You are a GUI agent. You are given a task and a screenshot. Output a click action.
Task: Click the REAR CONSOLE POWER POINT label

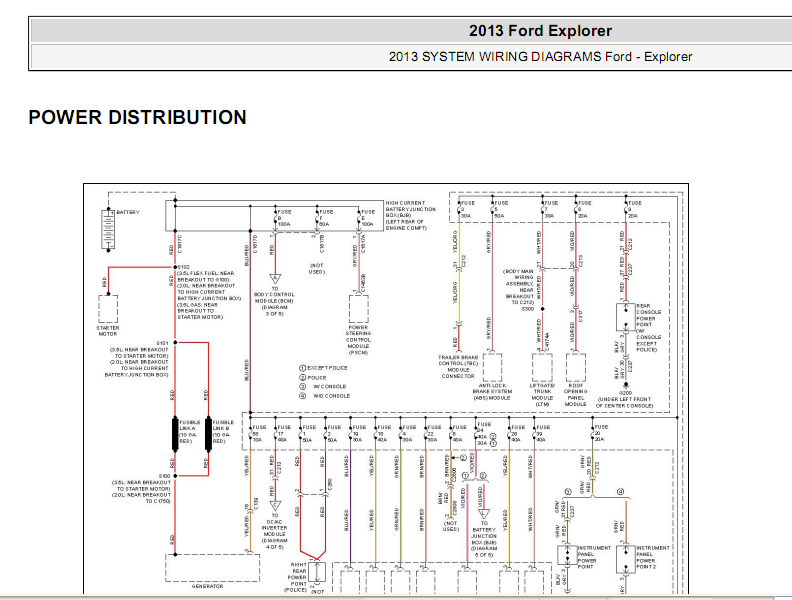(x=648, y=315)
